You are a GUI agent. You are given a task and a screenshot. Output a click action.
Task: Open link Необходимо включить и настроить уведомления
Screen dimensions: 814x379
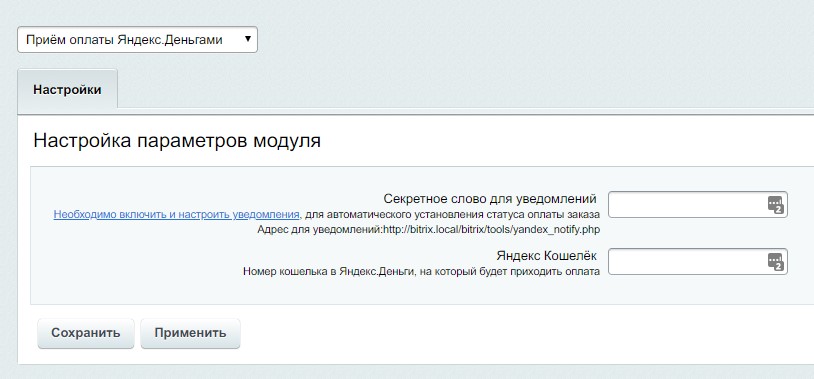[177, 214]
